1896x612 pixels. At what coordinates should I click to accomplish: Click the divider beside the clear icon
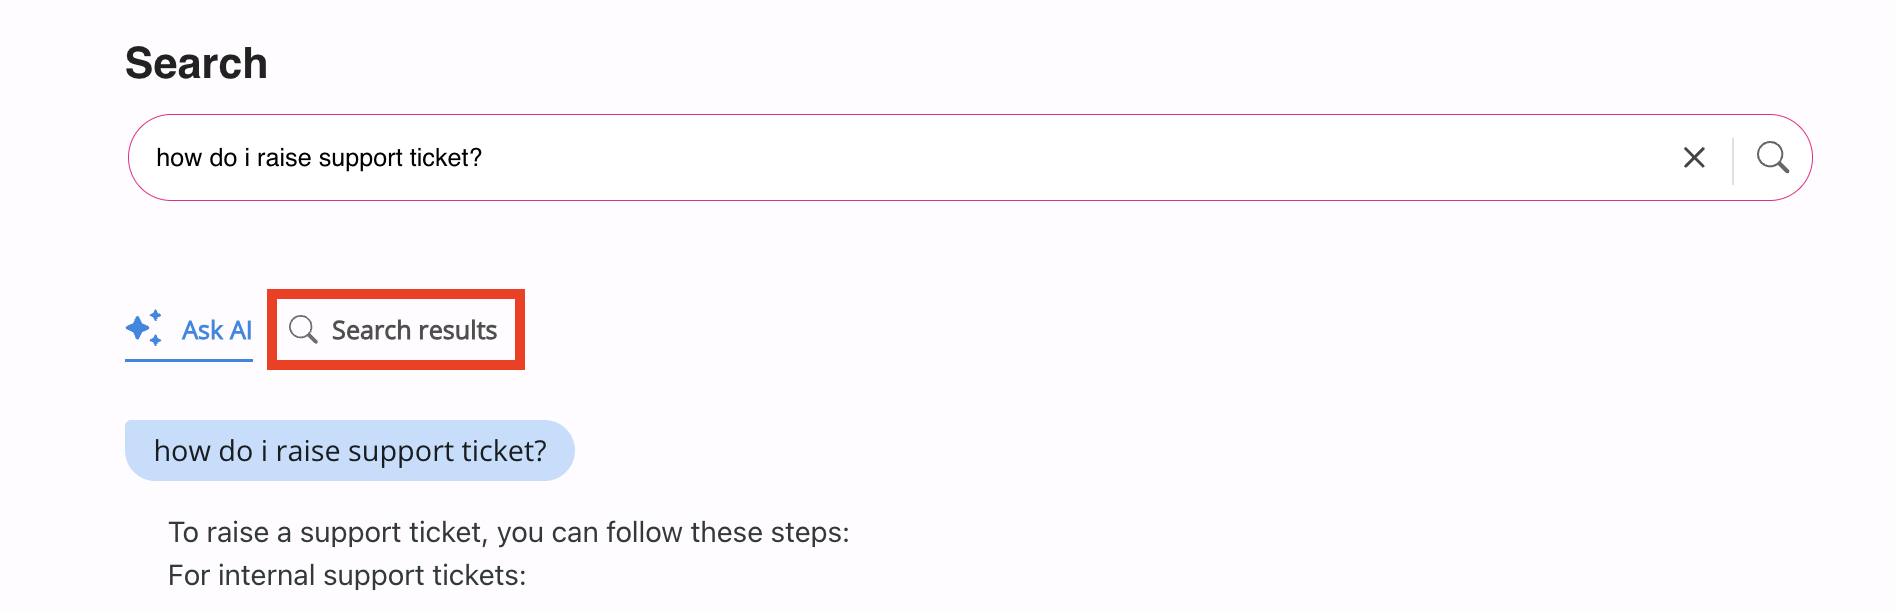coord(1733,158)
